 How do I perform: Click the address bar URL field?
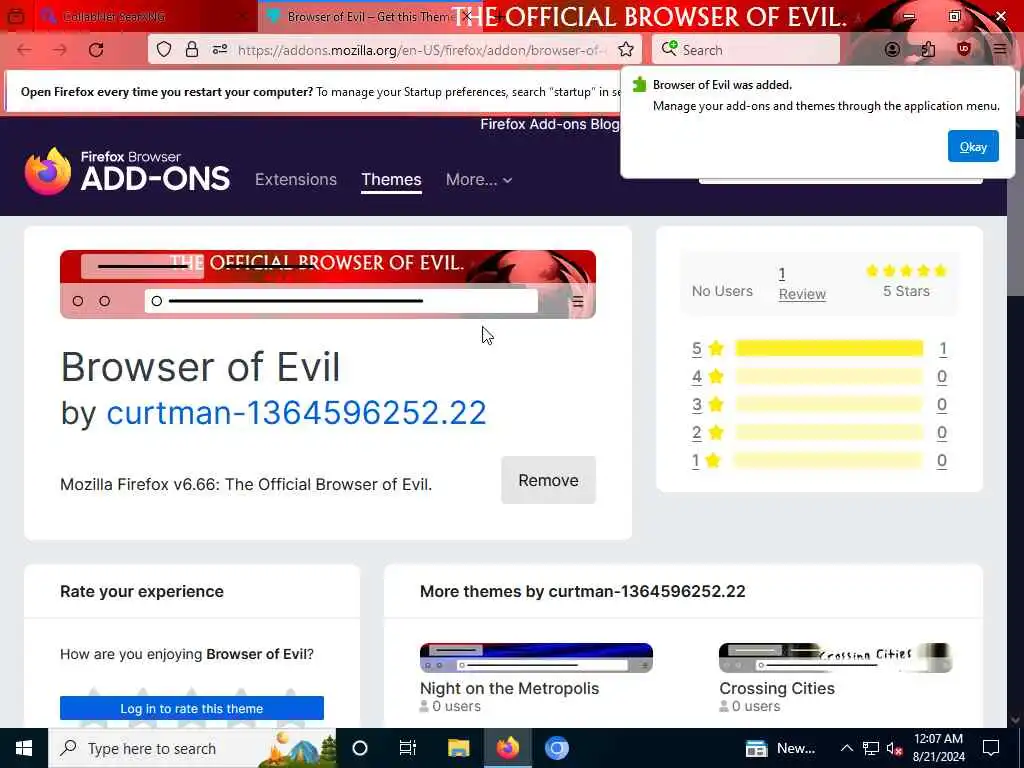[x=421, y=50]
